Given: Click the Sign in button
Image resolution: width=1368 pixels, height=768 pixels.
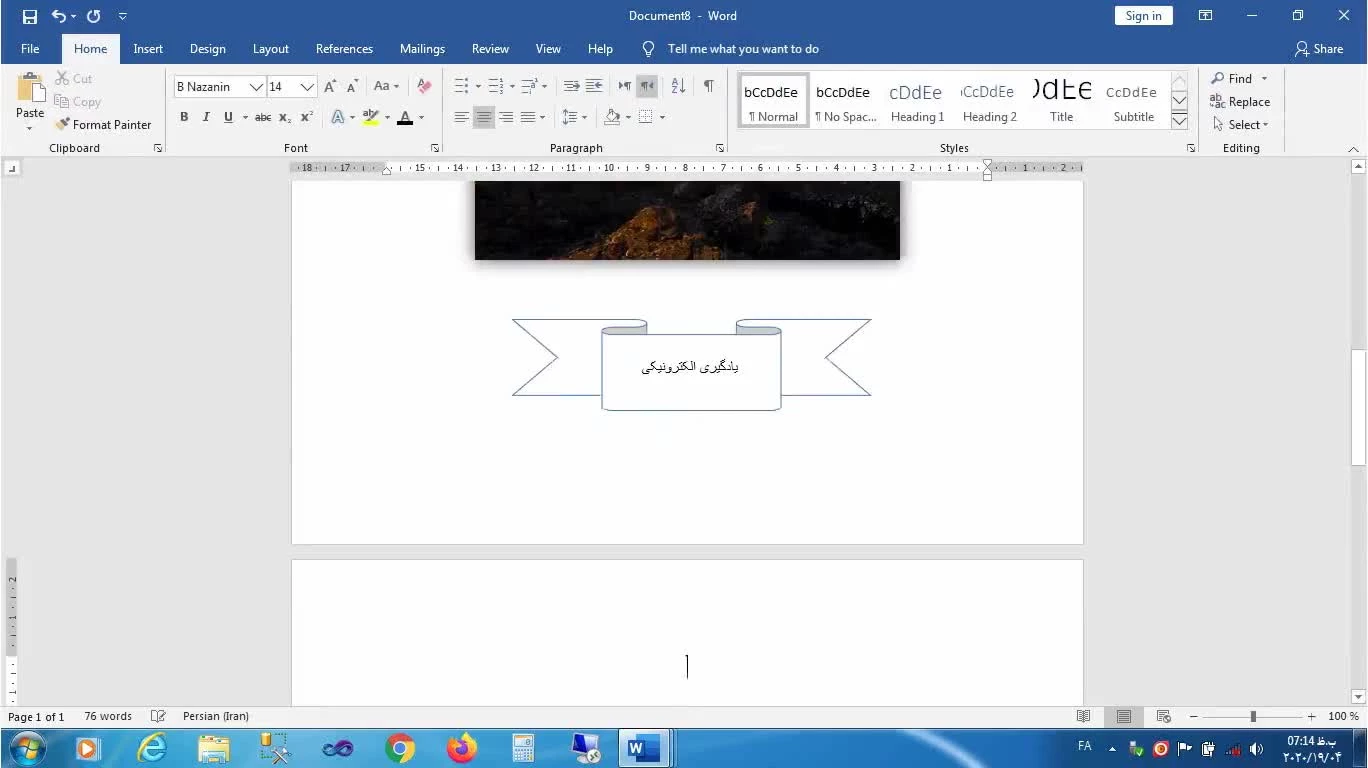Looking at the screenshot, I should point(1143,16).
